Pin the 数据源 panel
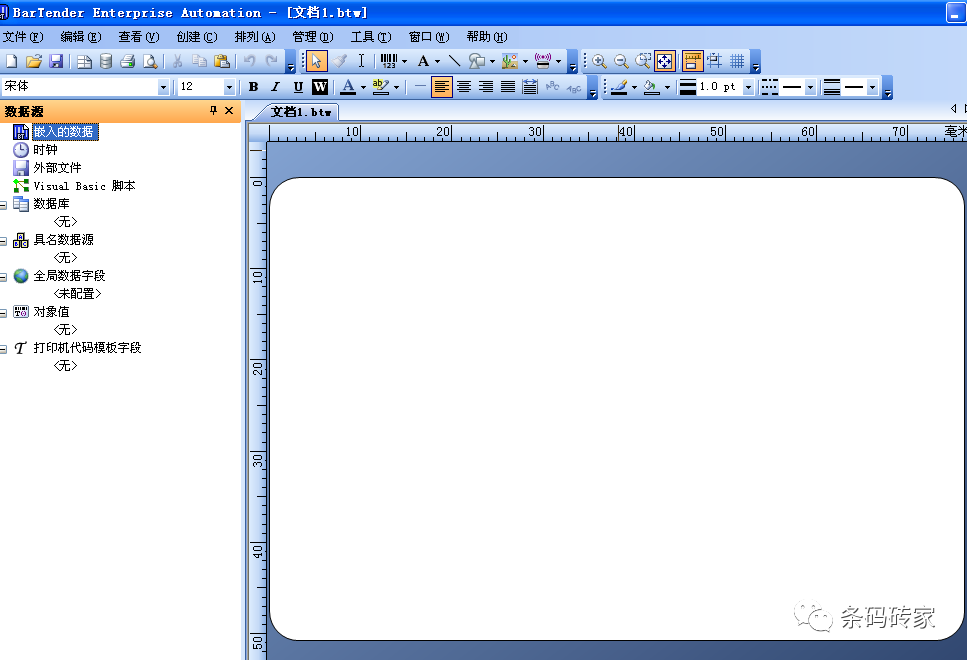The height and width of the screenshot is (660, 967). pos(213,110)
